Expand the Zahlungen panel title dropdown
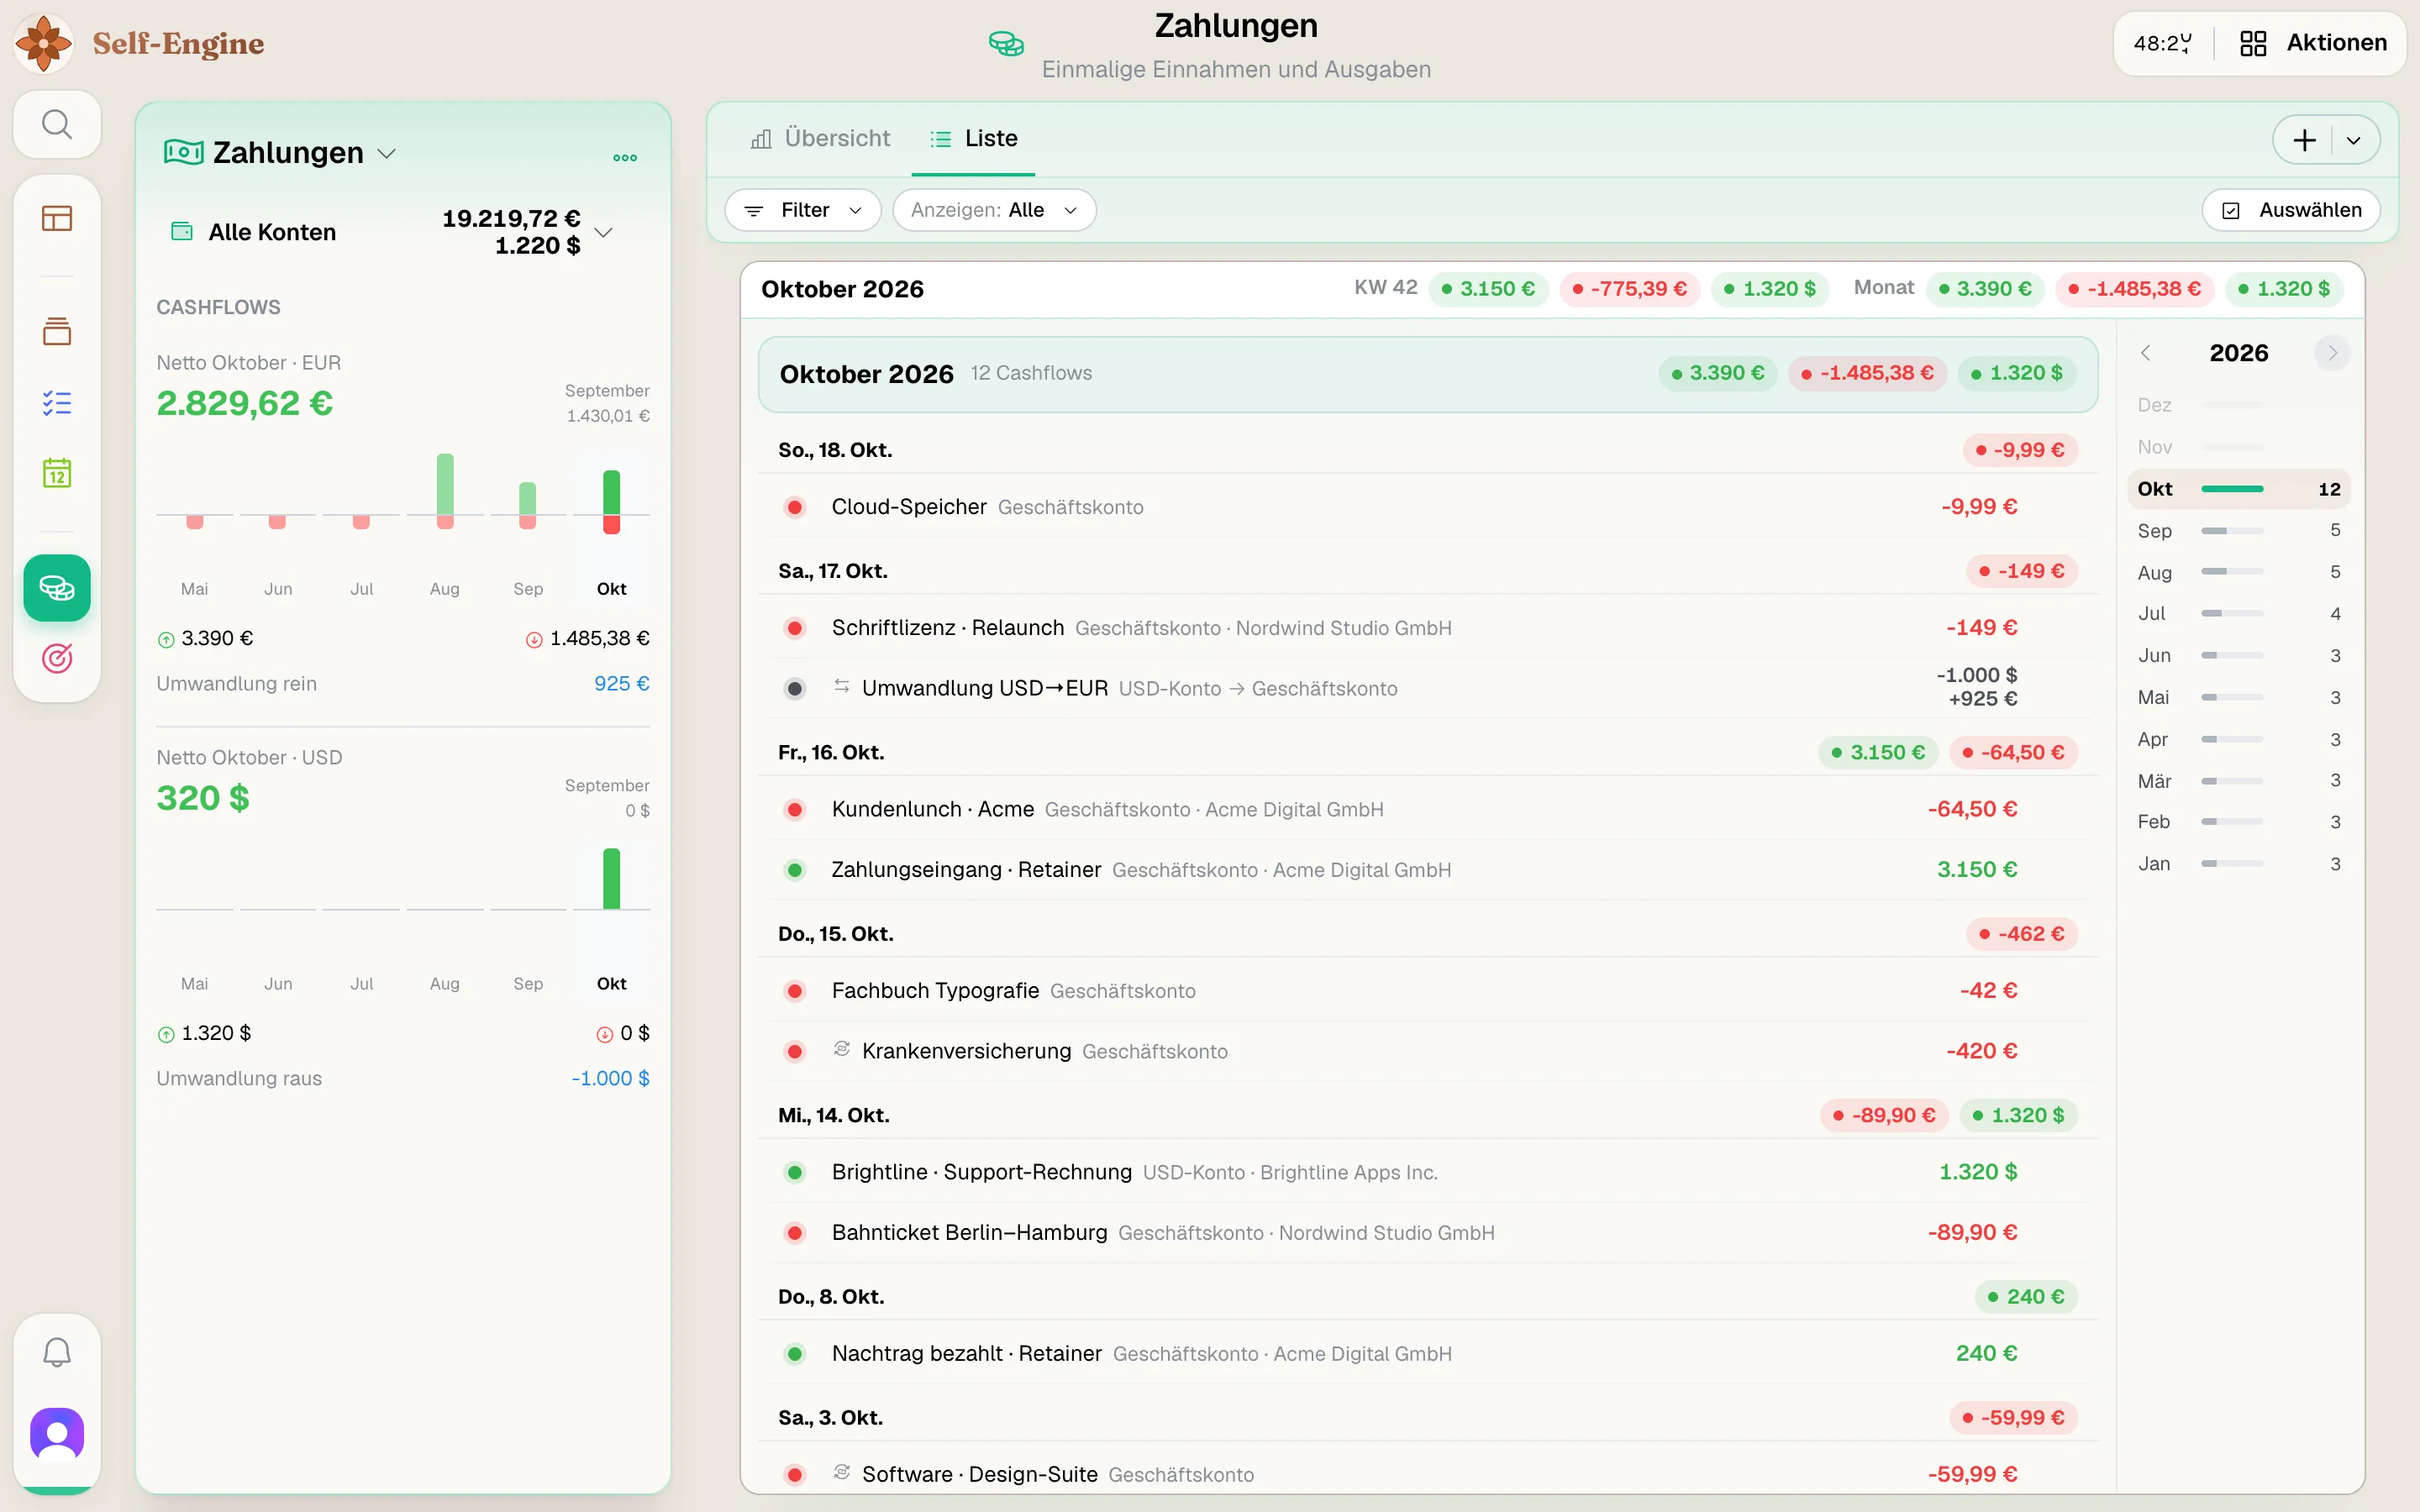The image size is (2420, 1512). point(387,153)
